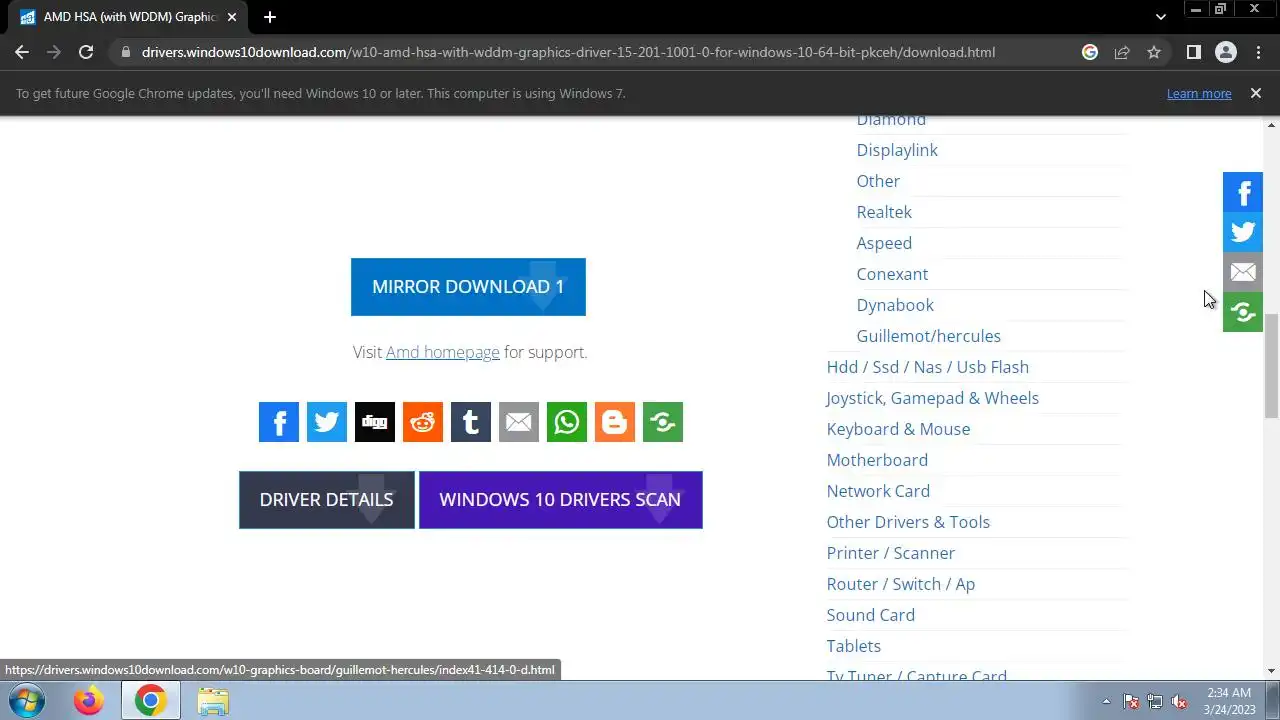Screen dimensions: 1280x720
Task: Launch Firefox from taskbar
Action: tap(88, 701)
